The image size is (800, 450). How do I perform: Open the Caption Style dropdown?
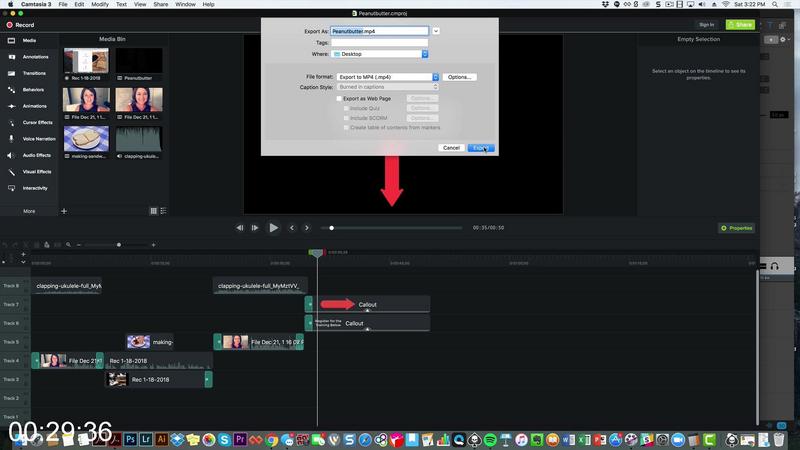click(387, 87)
